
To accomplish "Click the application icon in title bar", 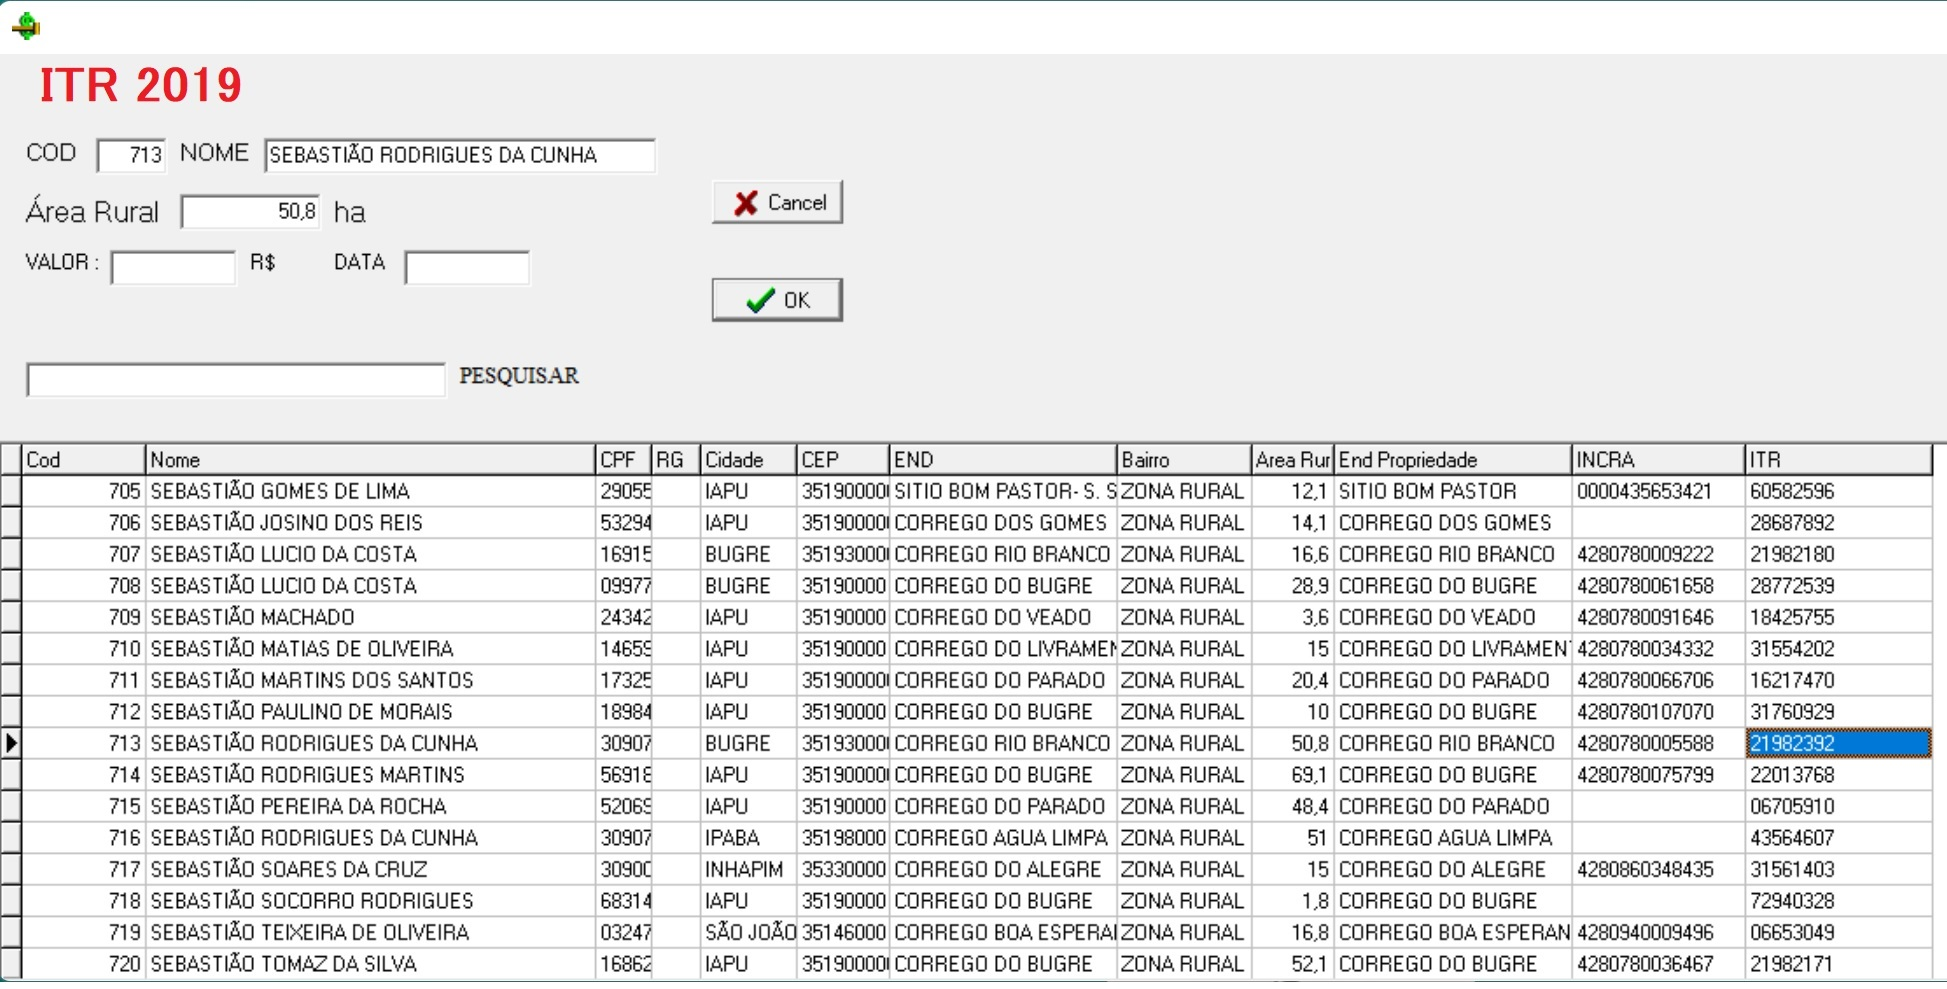I will [x=26, y=26].
